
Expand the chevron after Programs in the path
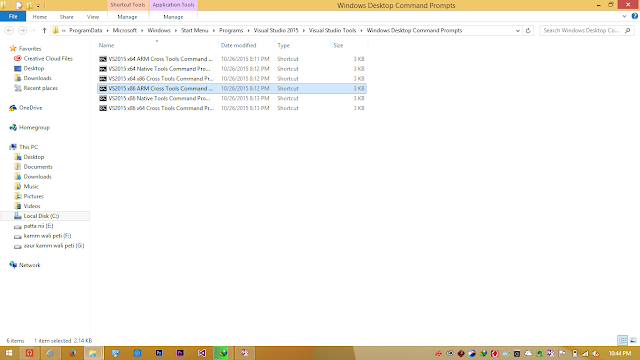click(248, 31)
